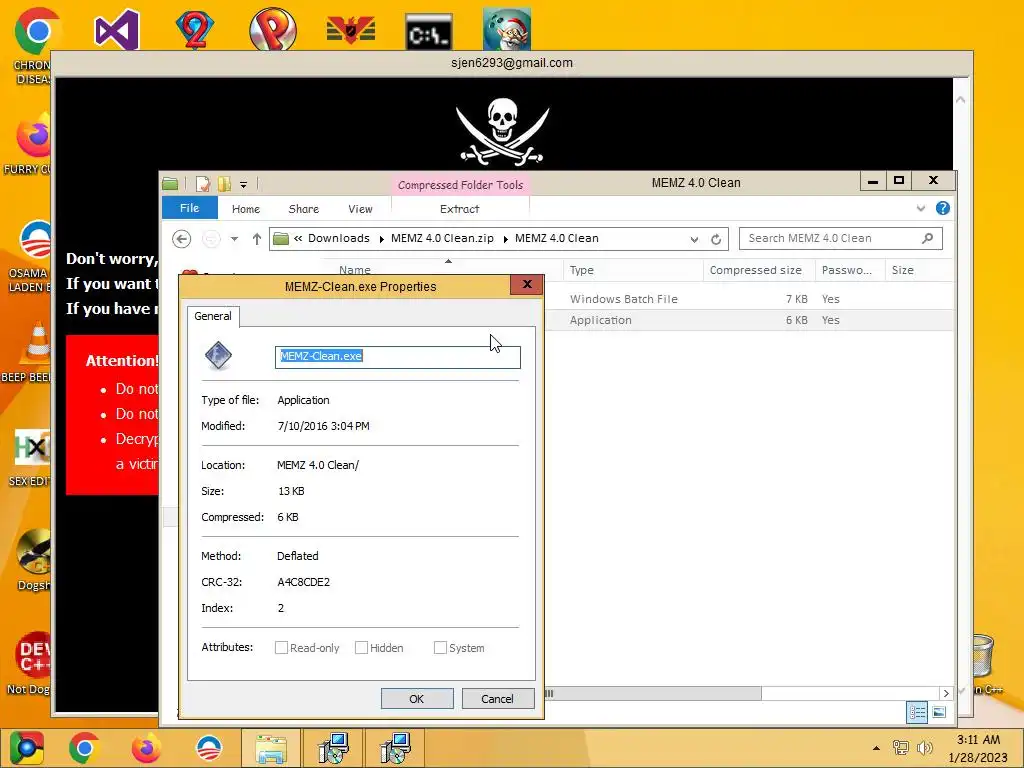Launch Chrome from the taskbar

pyautogui.click(x=84, y=748)
